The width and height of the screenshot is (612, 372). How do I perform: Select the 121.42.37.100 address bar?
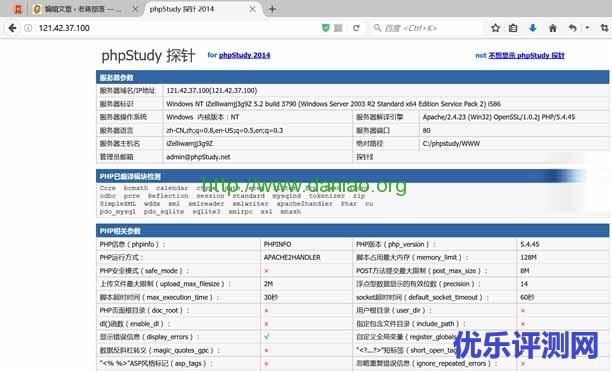pos(64,28)
